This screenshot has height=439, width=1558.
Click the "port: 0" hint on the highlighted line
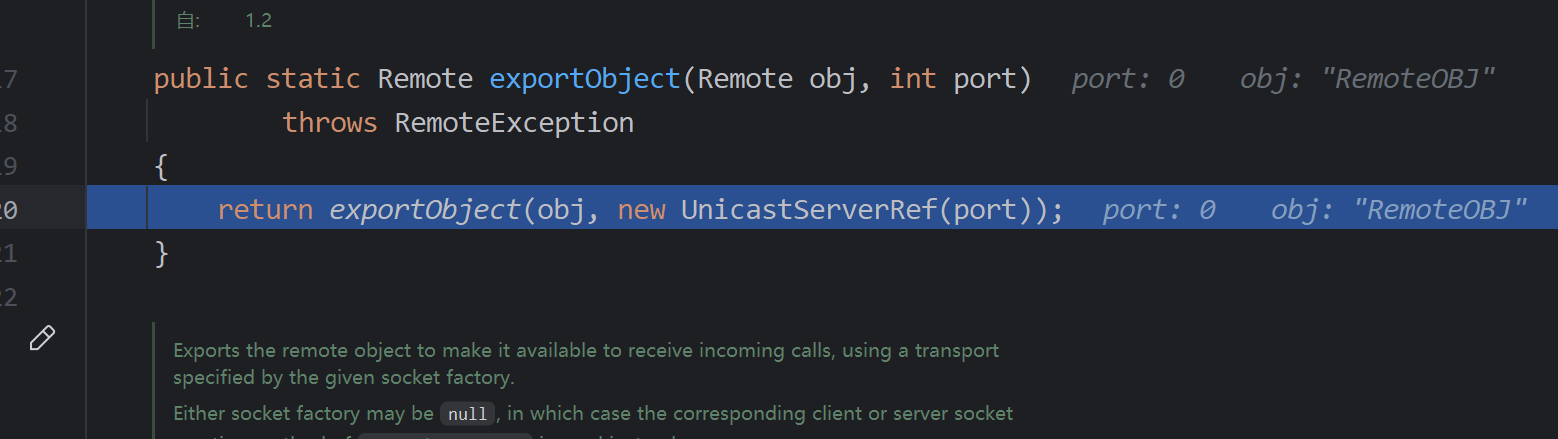tap(1159, 210)
